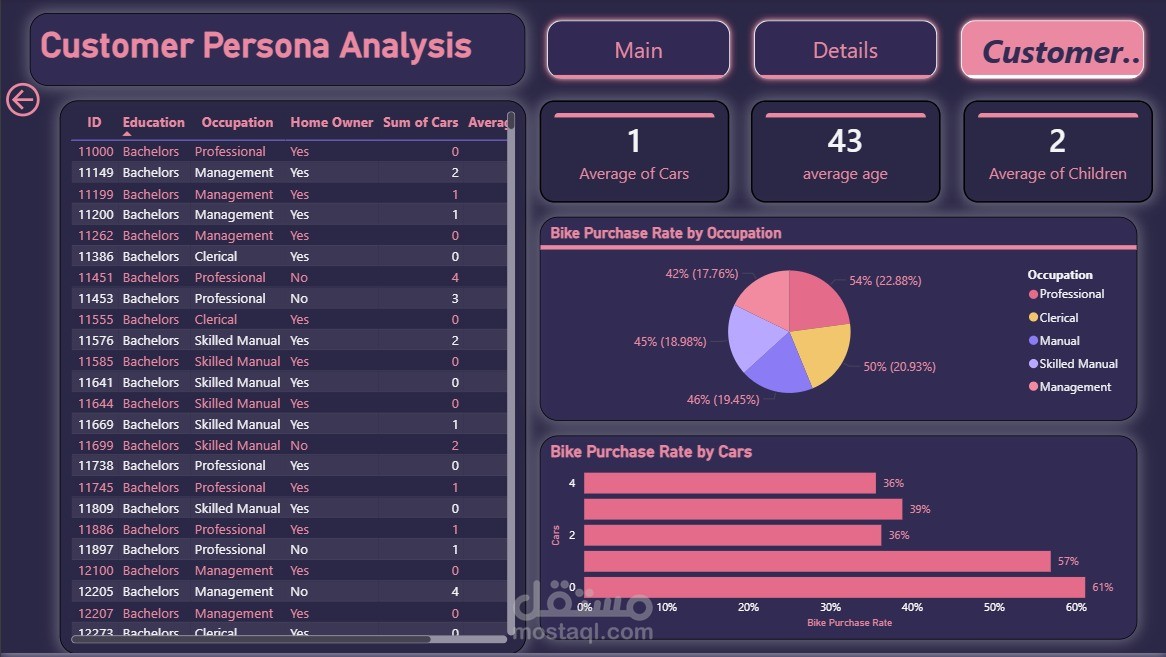
Task: Sort table by Sum of Cars header
Action: 420,122
